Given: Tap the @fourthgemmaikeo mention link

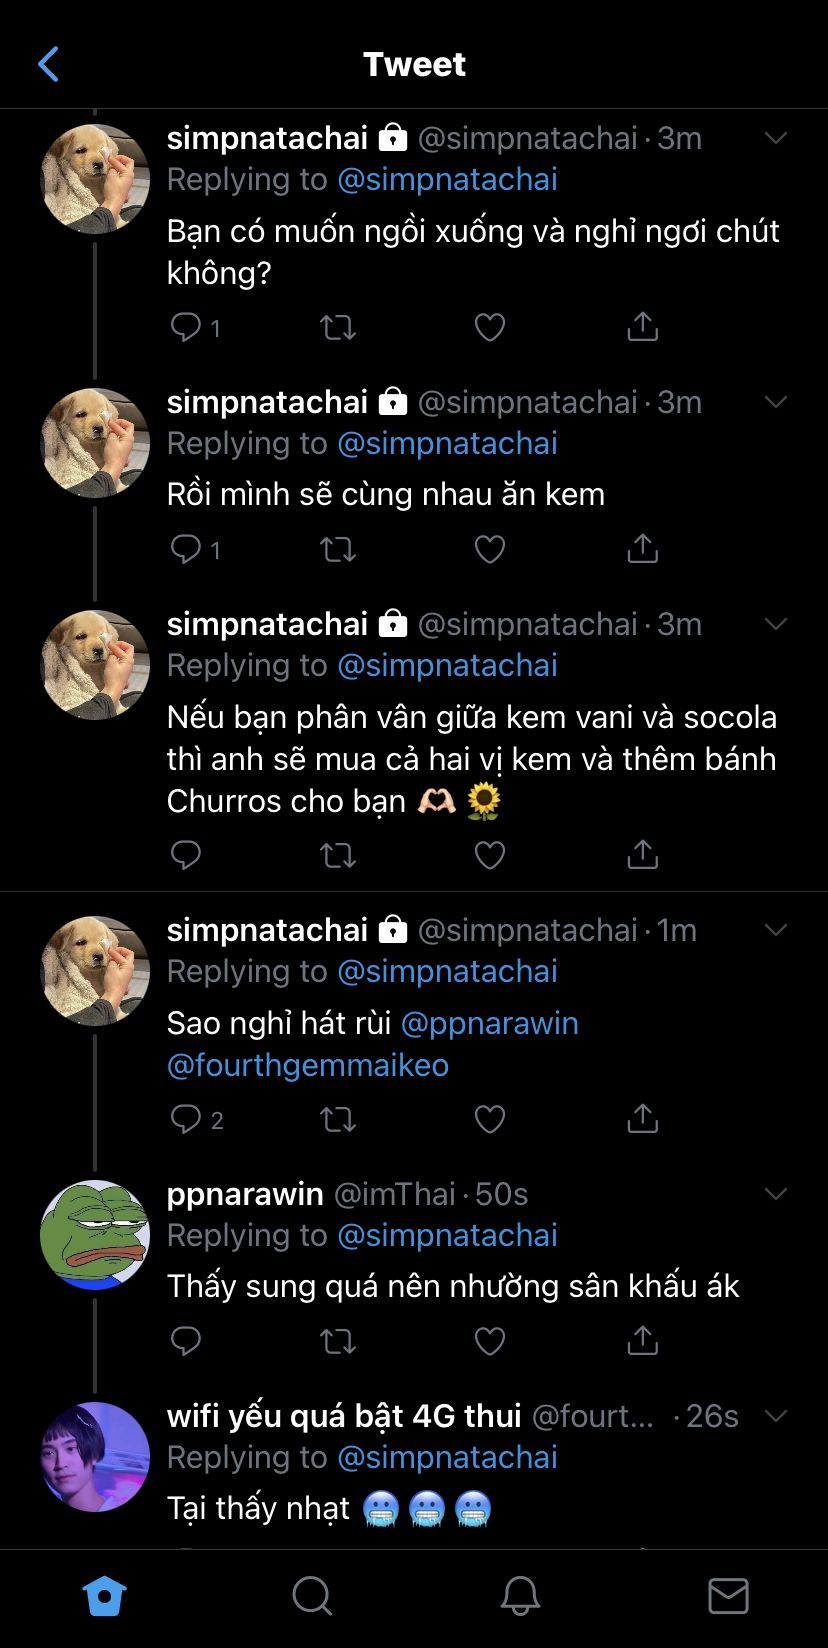Looking at the screenshot, I should tap(308, 1065).
